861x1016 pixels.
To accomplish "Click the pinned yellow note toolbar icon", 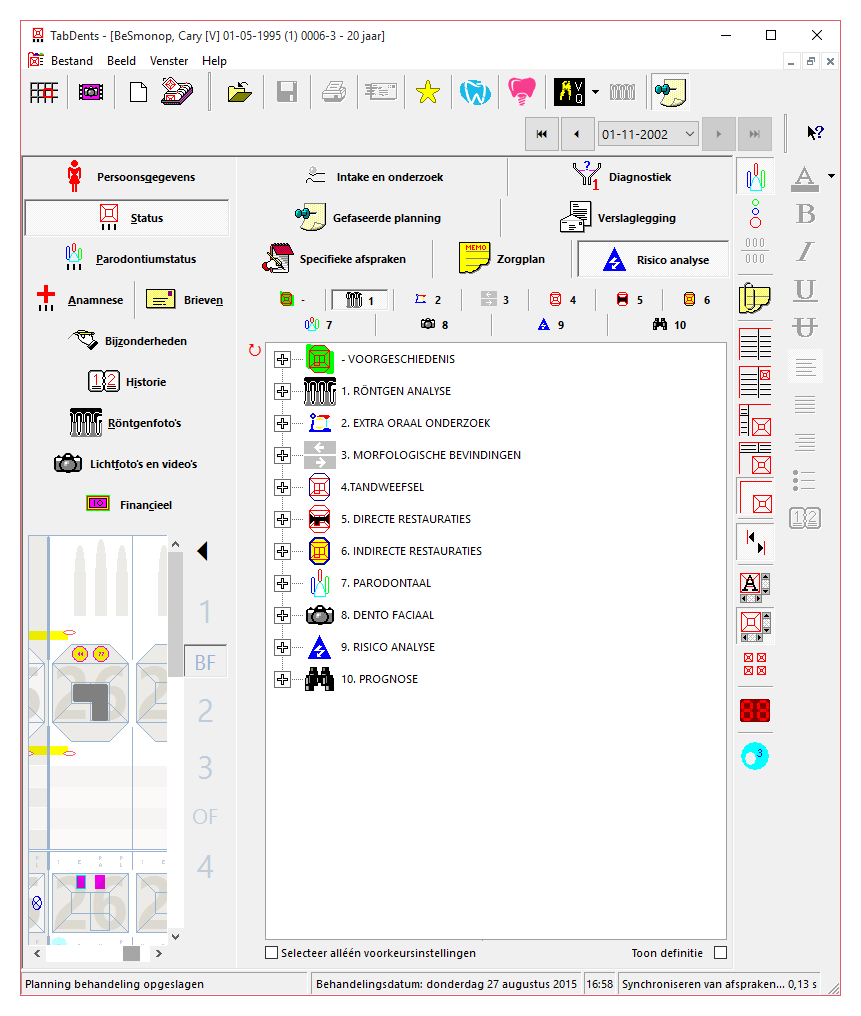I will (x=670, y=92).
